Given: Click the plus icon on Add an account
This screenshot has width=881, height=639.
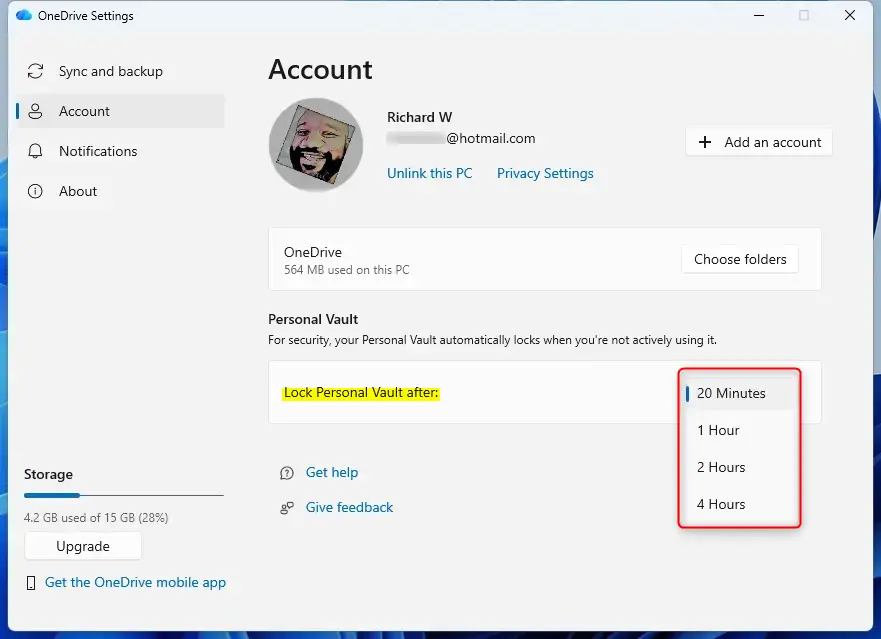Looking at the screenshot, I should (x=705, y=142).
